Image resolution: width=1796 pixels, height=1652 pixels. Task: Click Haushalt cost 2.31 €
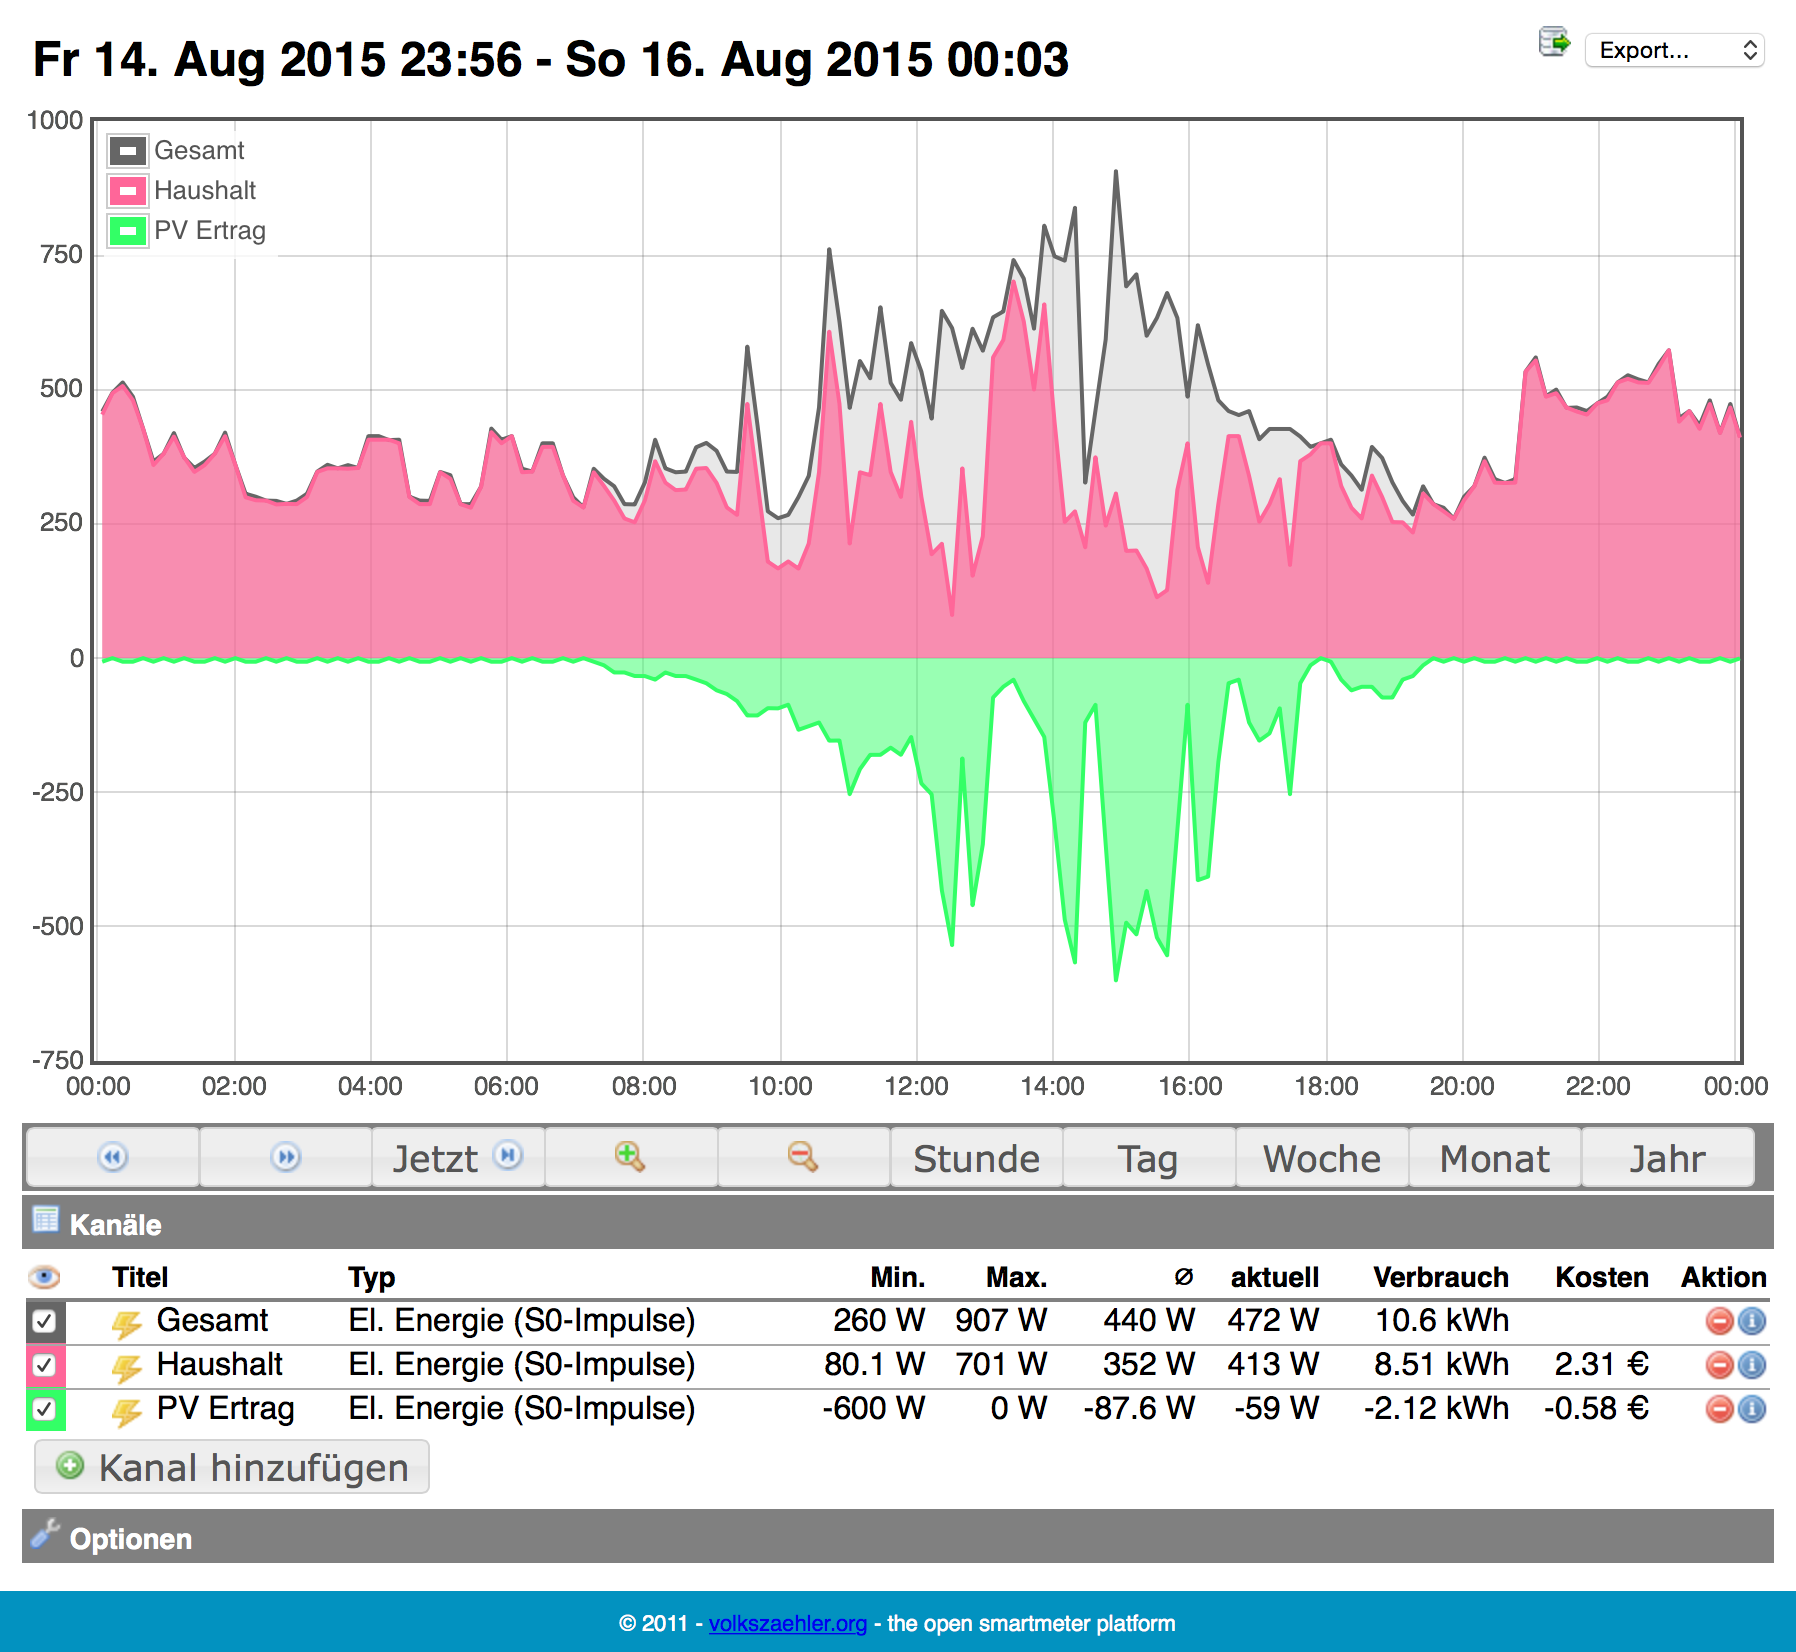(x=1602, y=1364)
